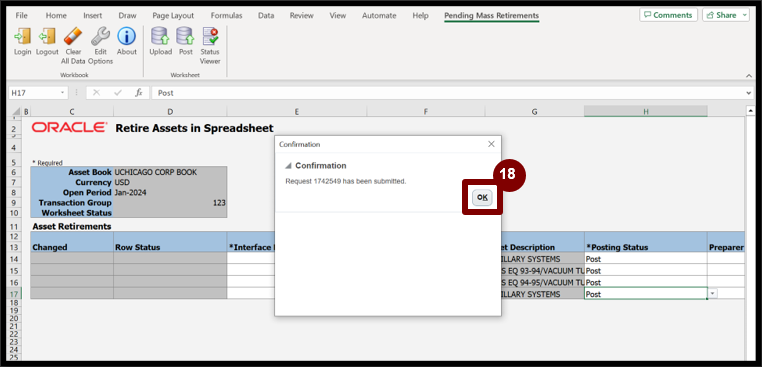Viewport: 762px width, 367px height.
Task: Select column G header
Action: [535, 112]
